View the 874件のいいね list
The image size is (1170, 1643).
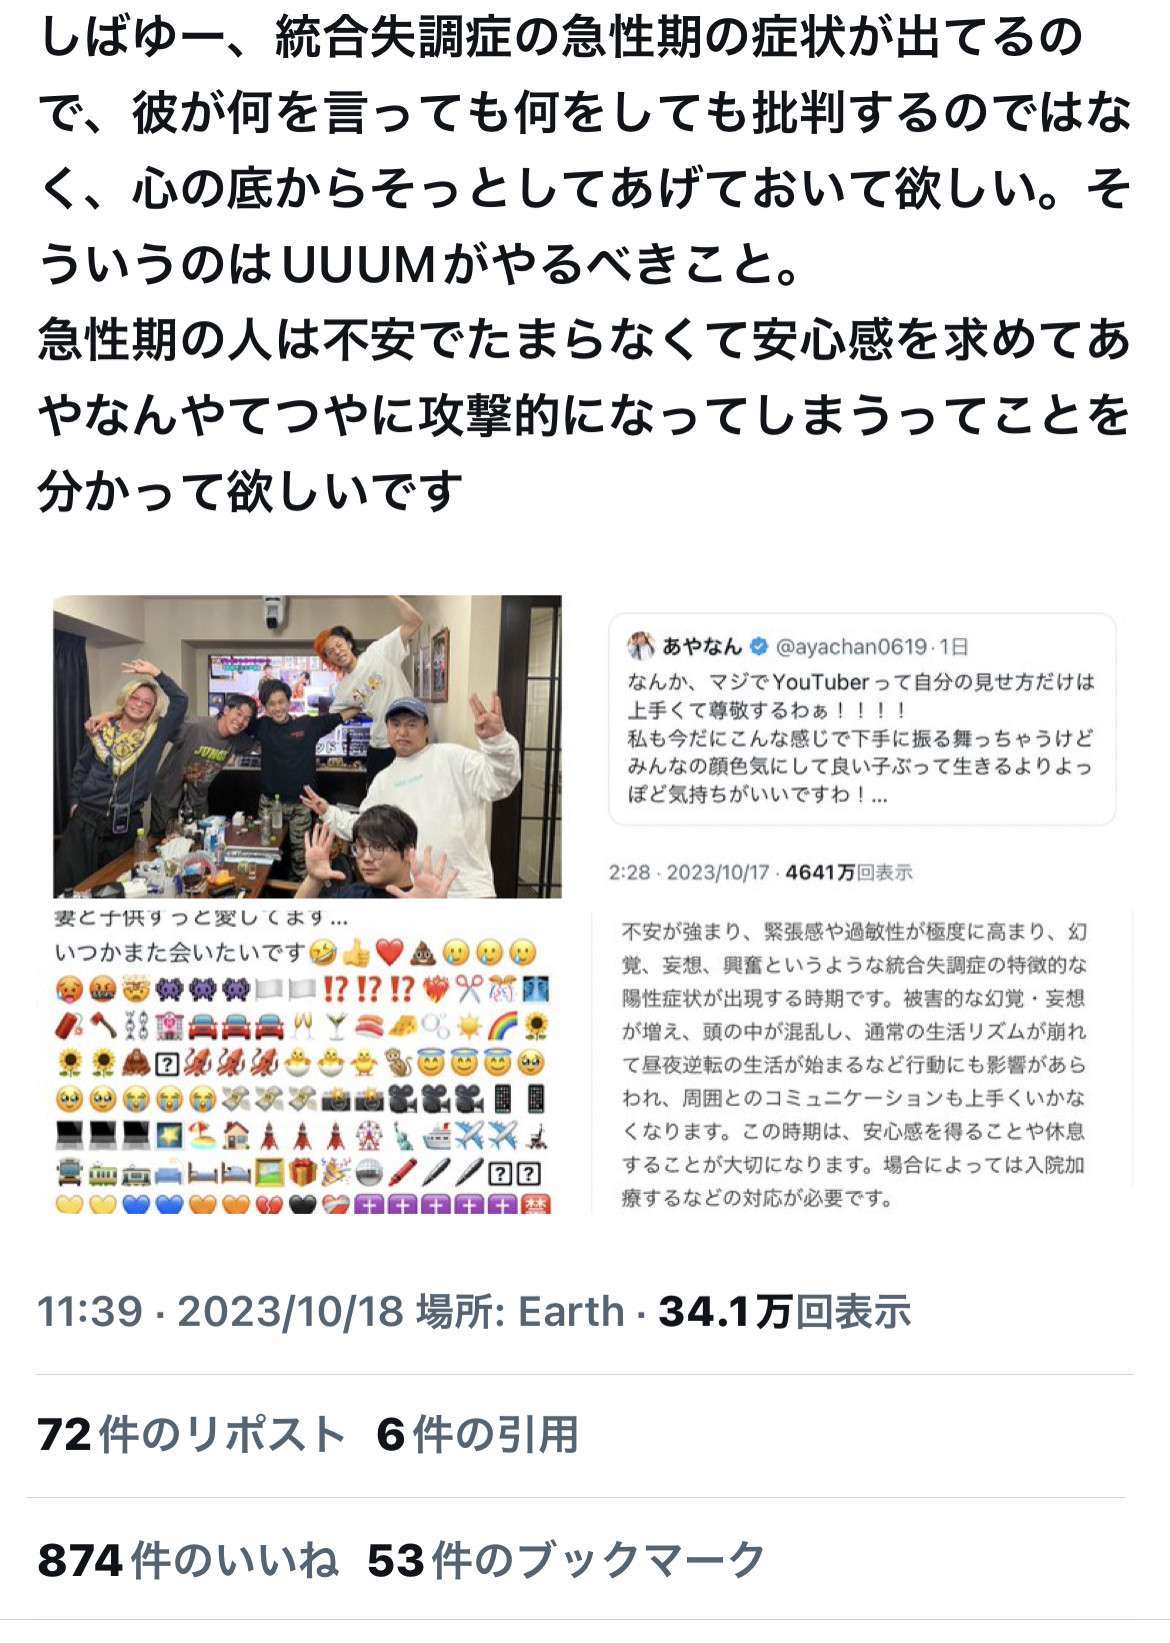[188, 1560]
